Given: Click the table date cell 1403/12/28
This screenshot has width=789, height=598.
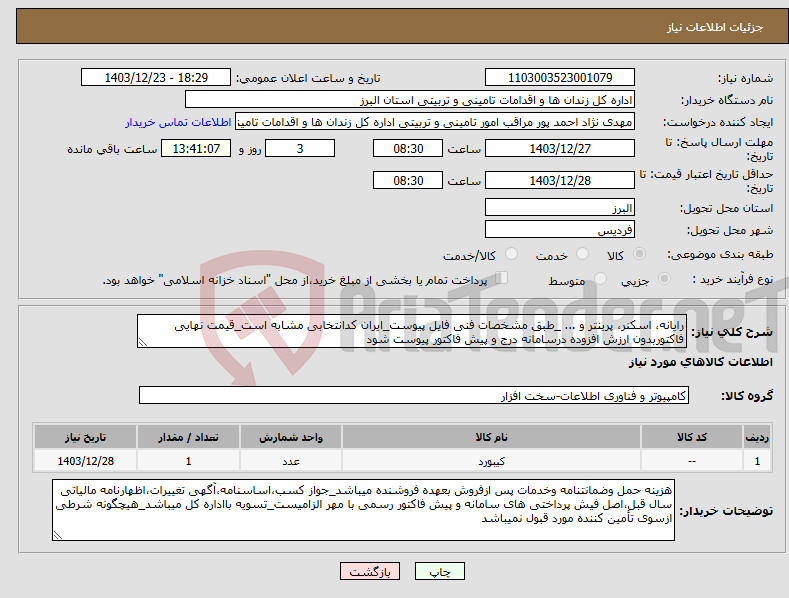Looking at the screenshot, I should pos(86,461).
